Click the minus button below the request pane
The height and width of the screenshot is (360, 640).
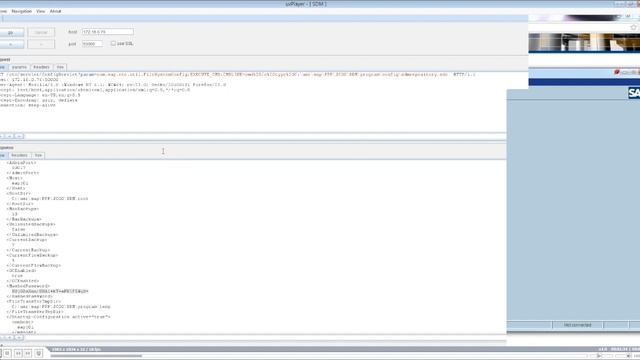click(19, 136)
